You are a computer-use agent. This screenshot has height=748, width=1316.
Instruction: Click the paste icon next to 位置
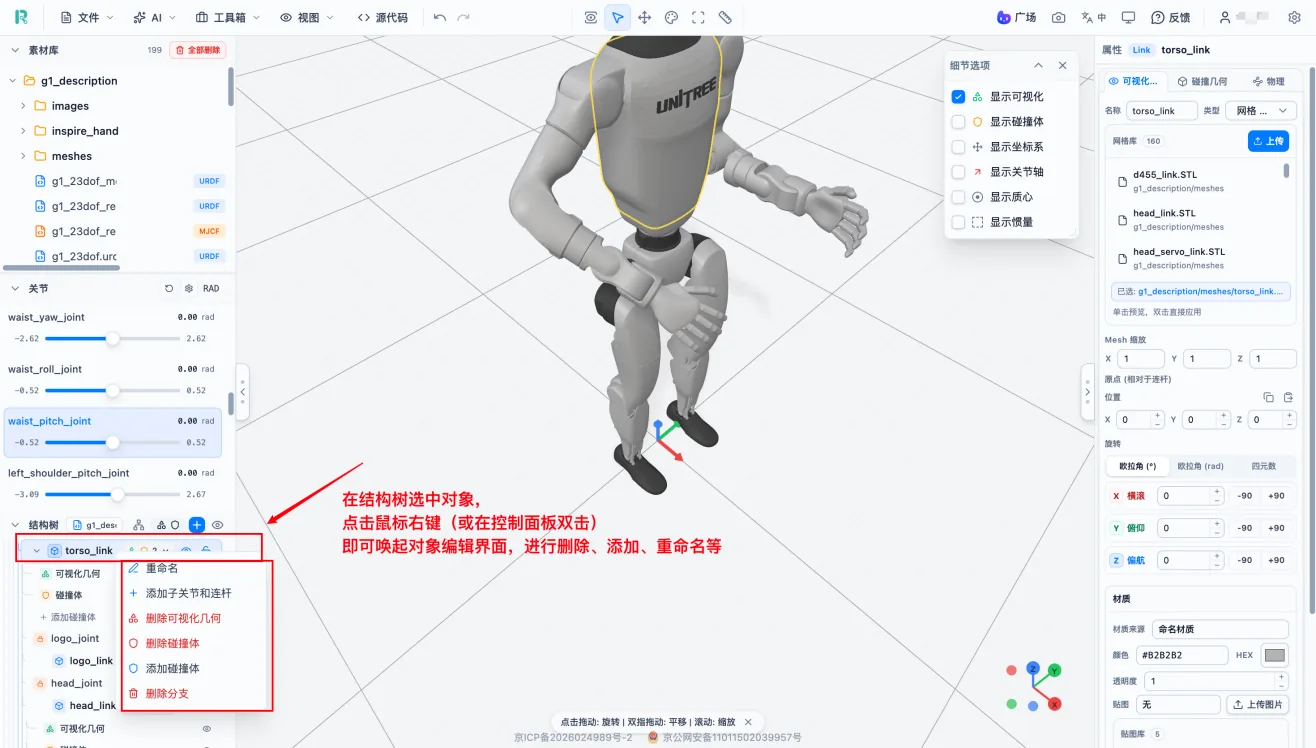click(x=1288, y=397)
